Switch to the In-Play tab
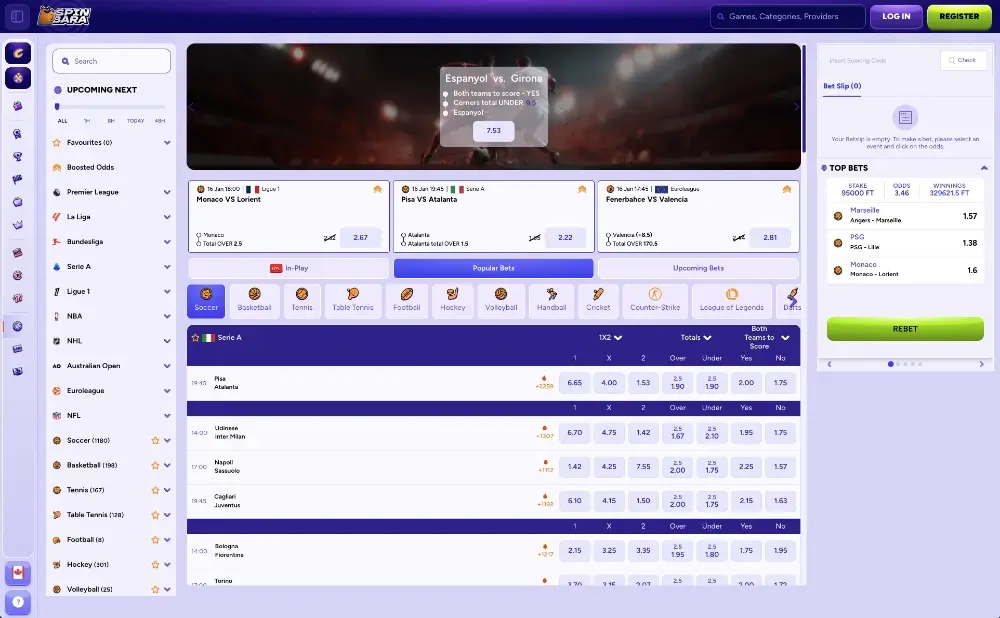1000x618 pixels. pos(288,267)
